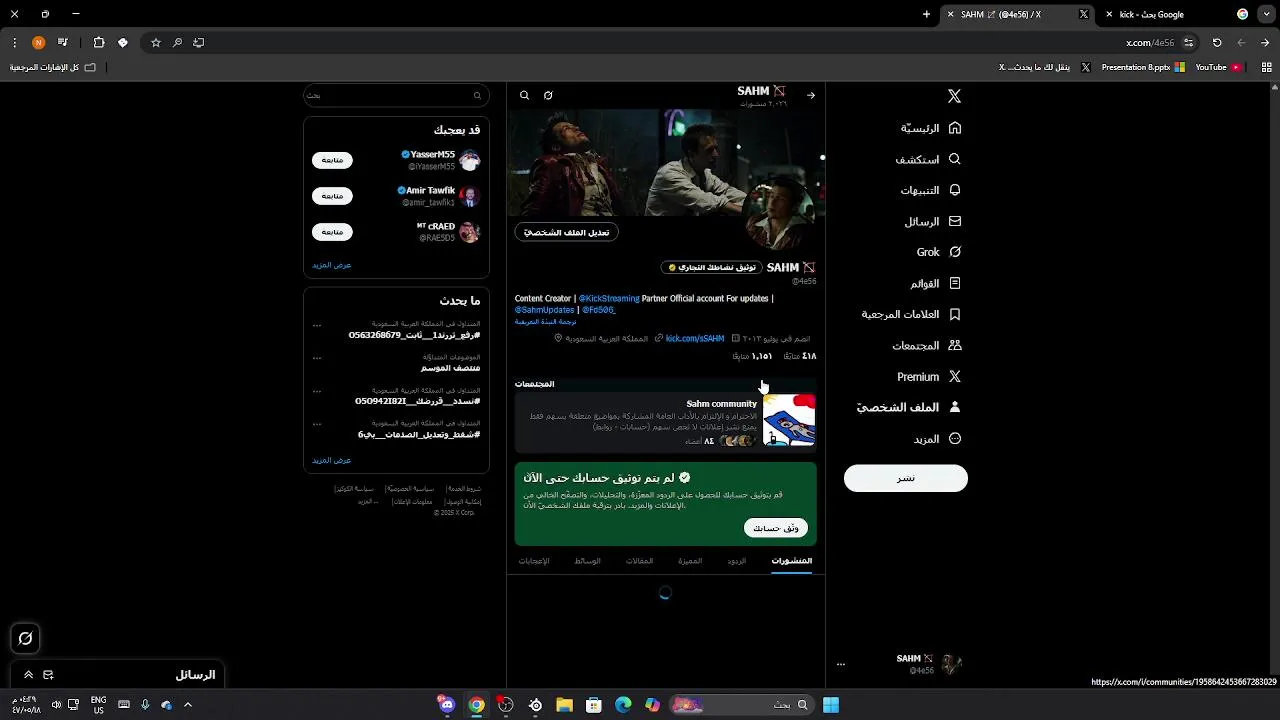Click back arrow in profile header
1280x720 pixels.
click(811, 95)
